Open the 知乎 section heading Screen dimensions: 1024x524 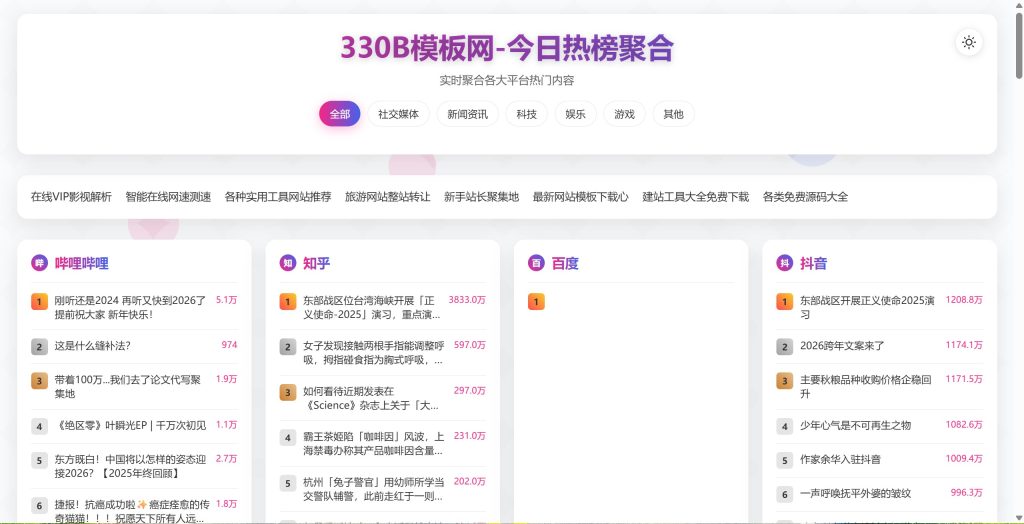coord(317,263)
